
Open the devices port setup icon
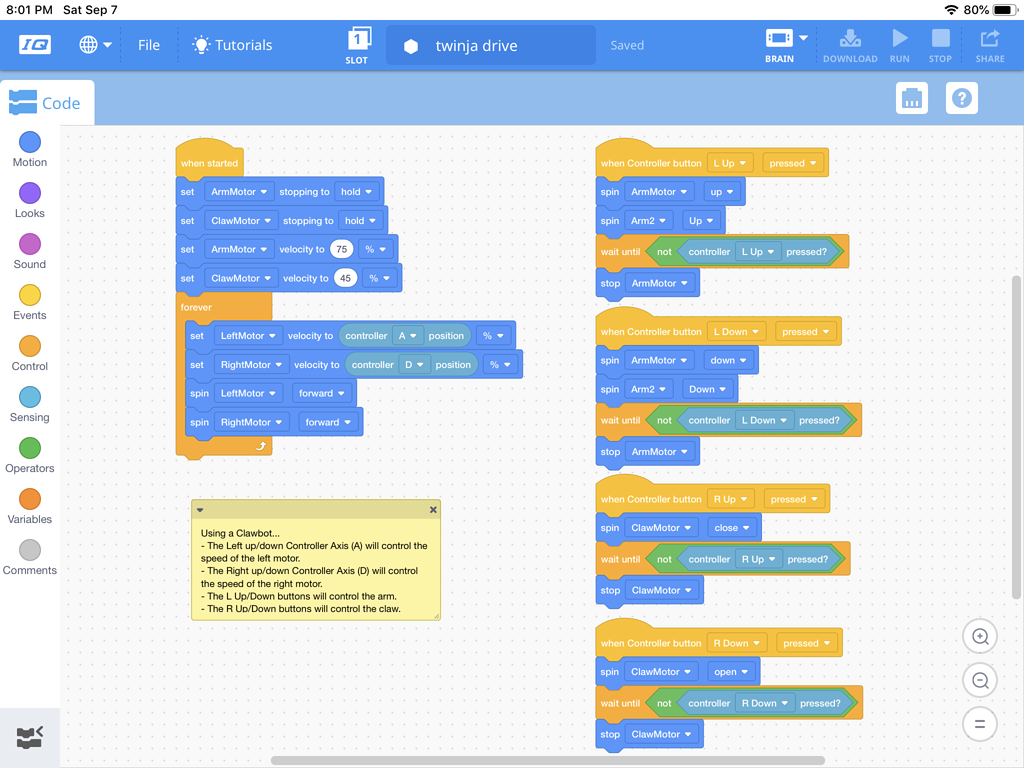(912, 98)
